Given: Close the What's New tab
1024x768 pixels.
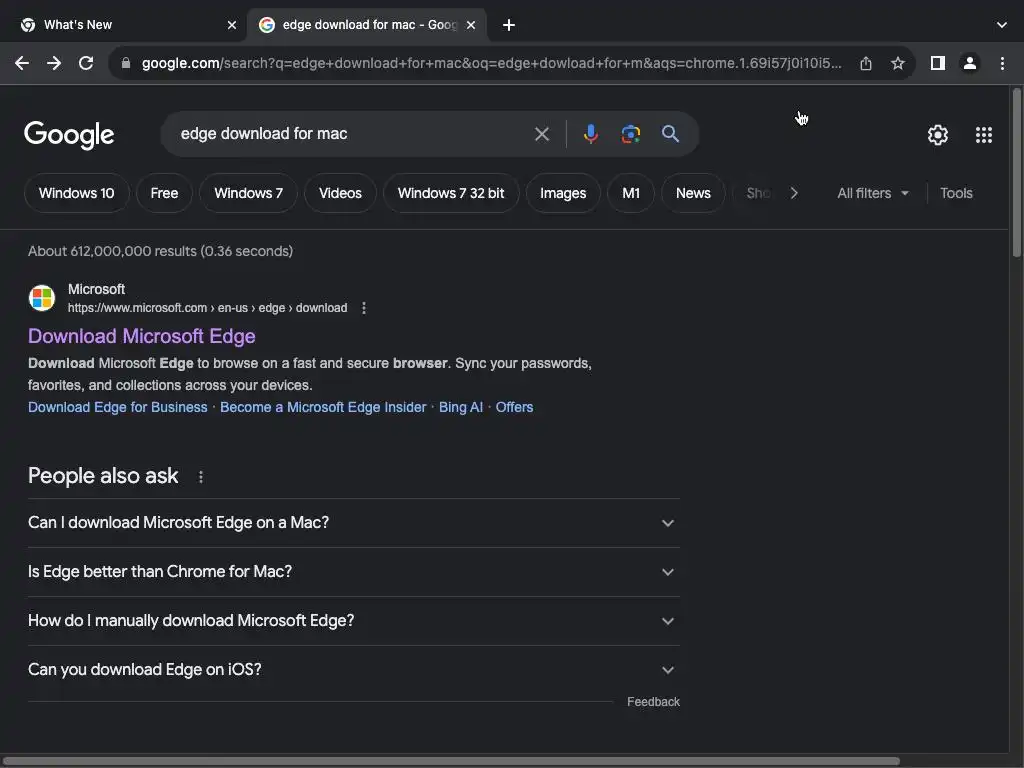Looking at the screenshot, I should click(232, 25).
